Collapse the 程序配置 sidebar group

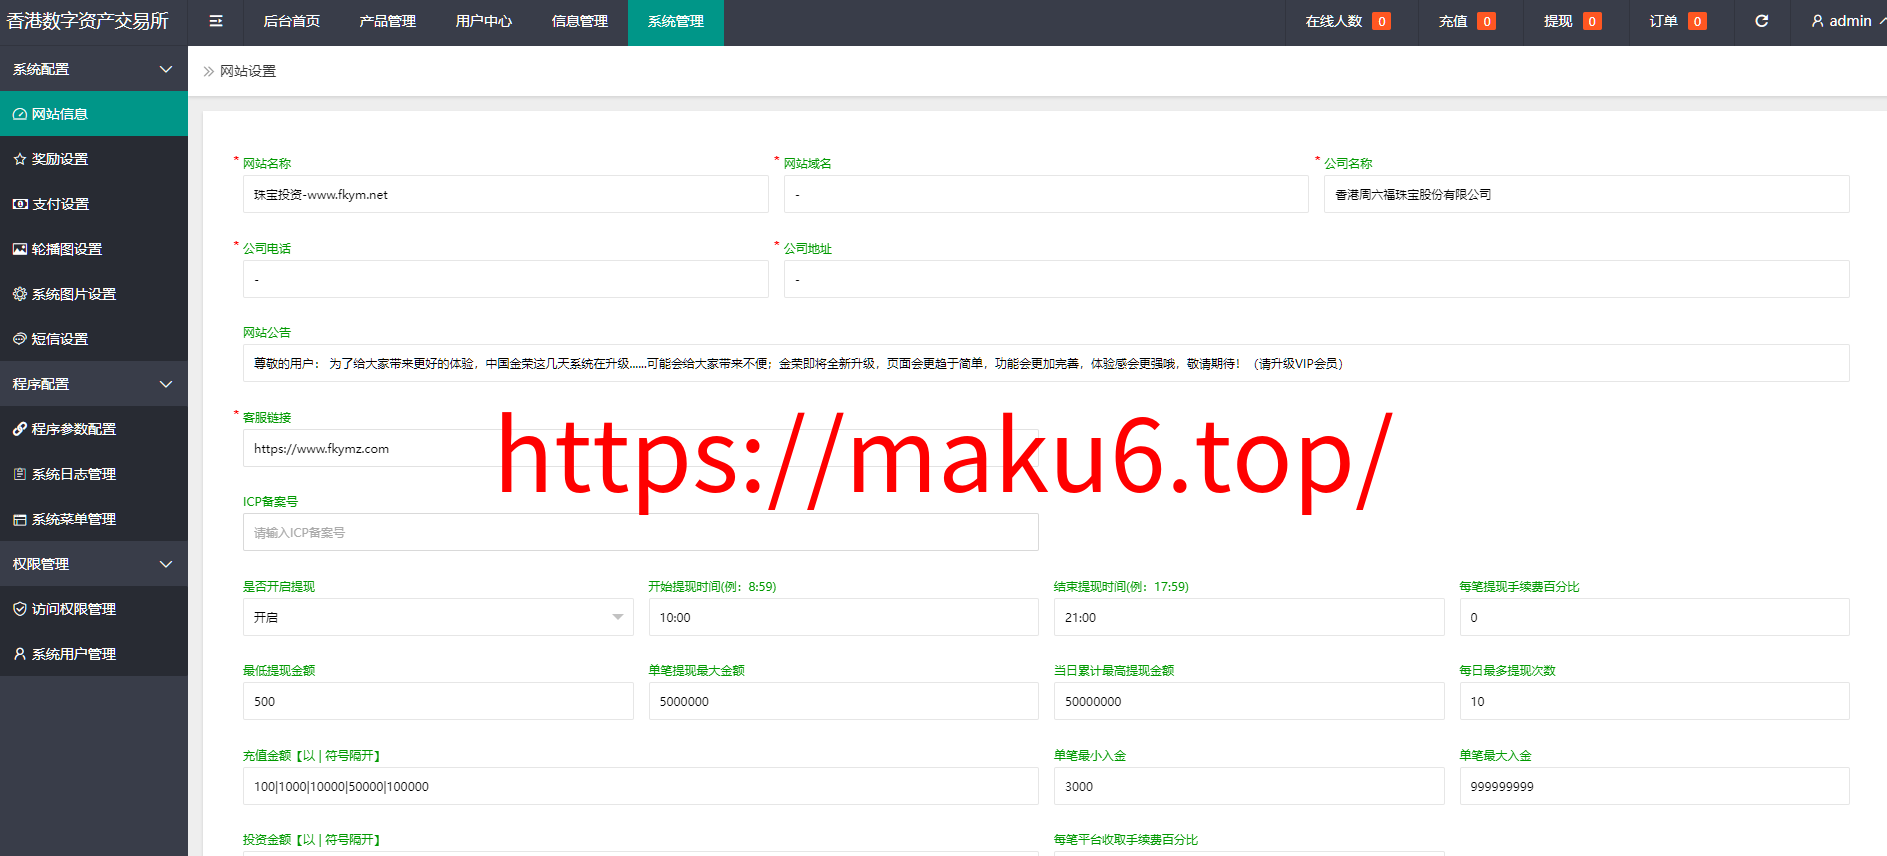click(94, 384)
